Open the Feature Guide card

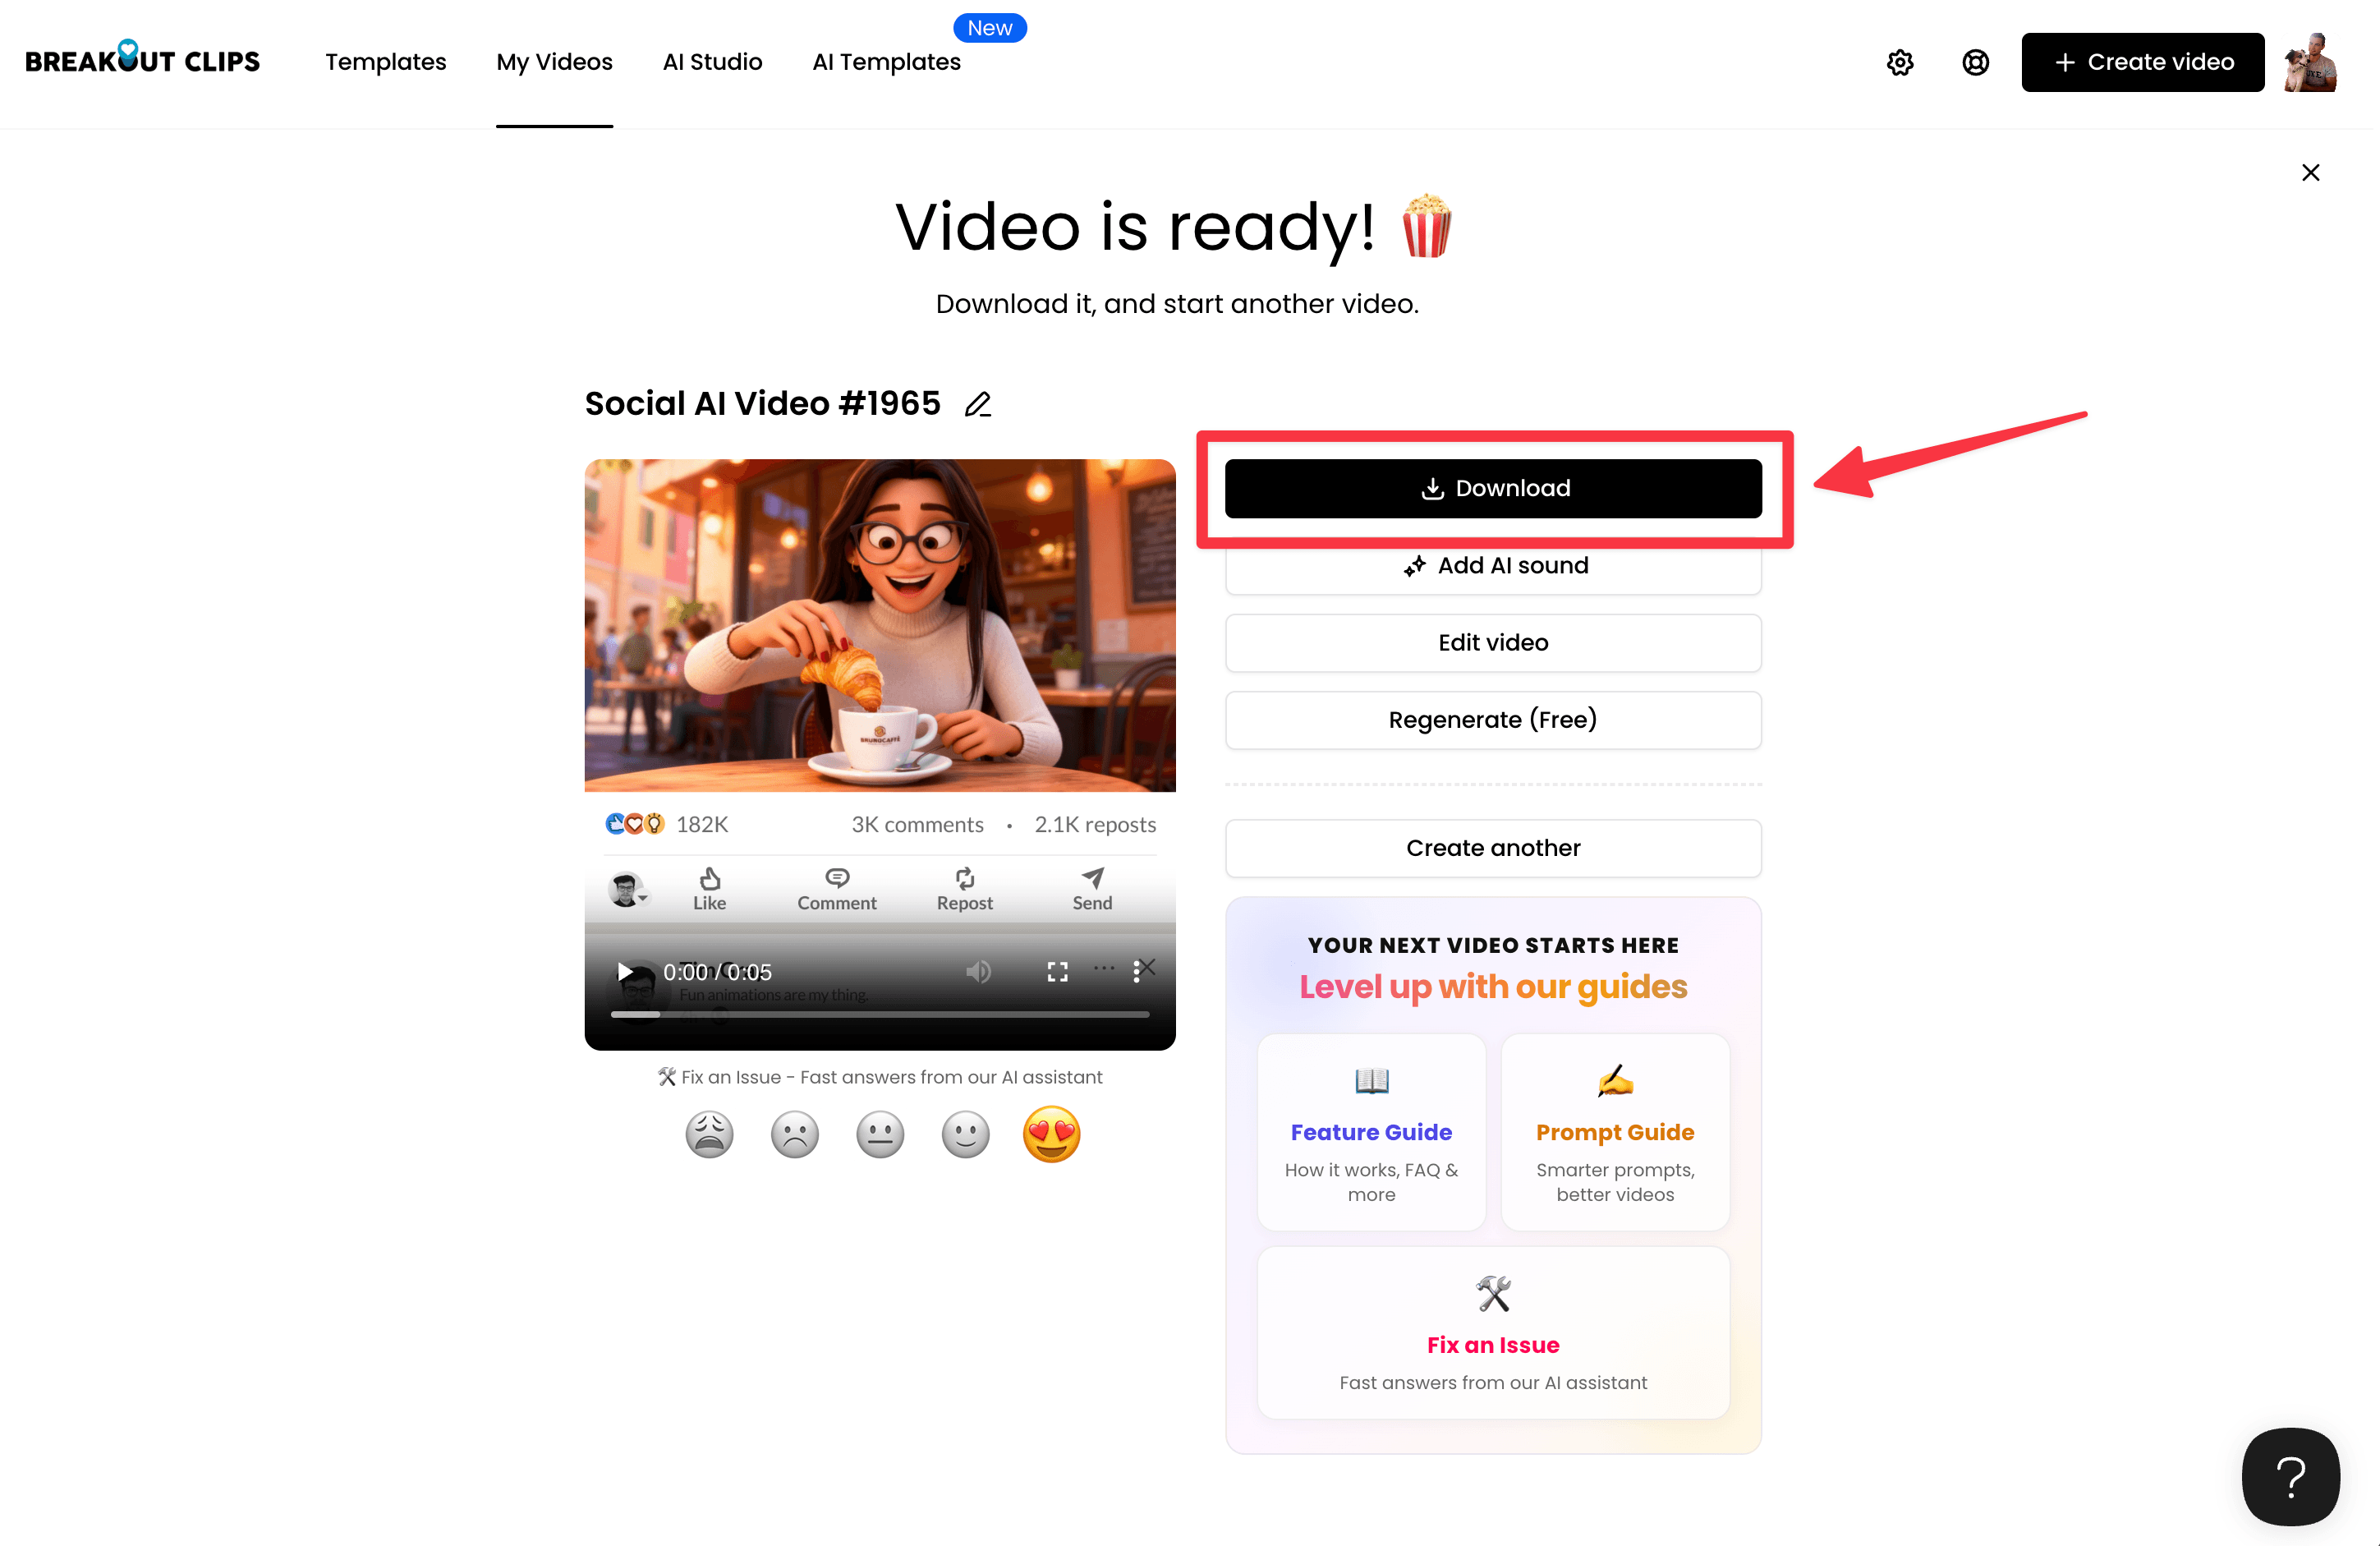(x=1371, y=1132)
